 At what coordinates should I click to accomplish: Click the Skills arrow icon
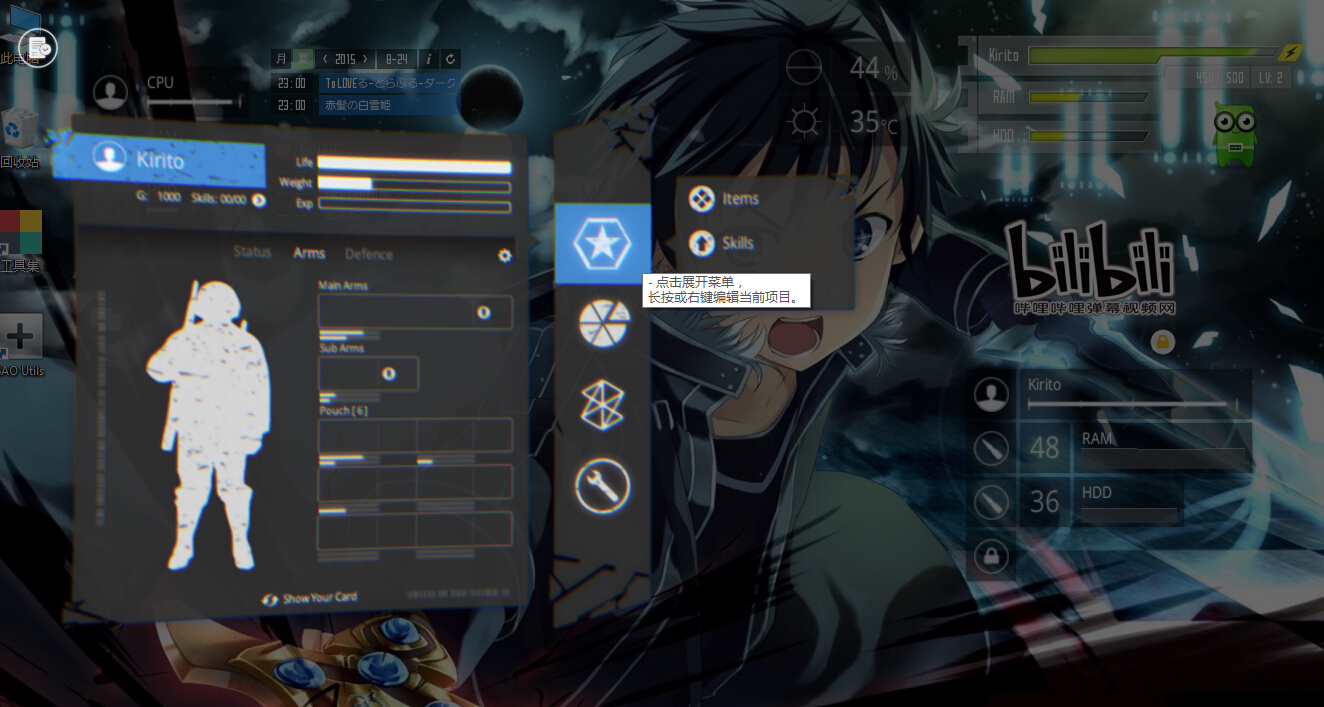[701, 243]
